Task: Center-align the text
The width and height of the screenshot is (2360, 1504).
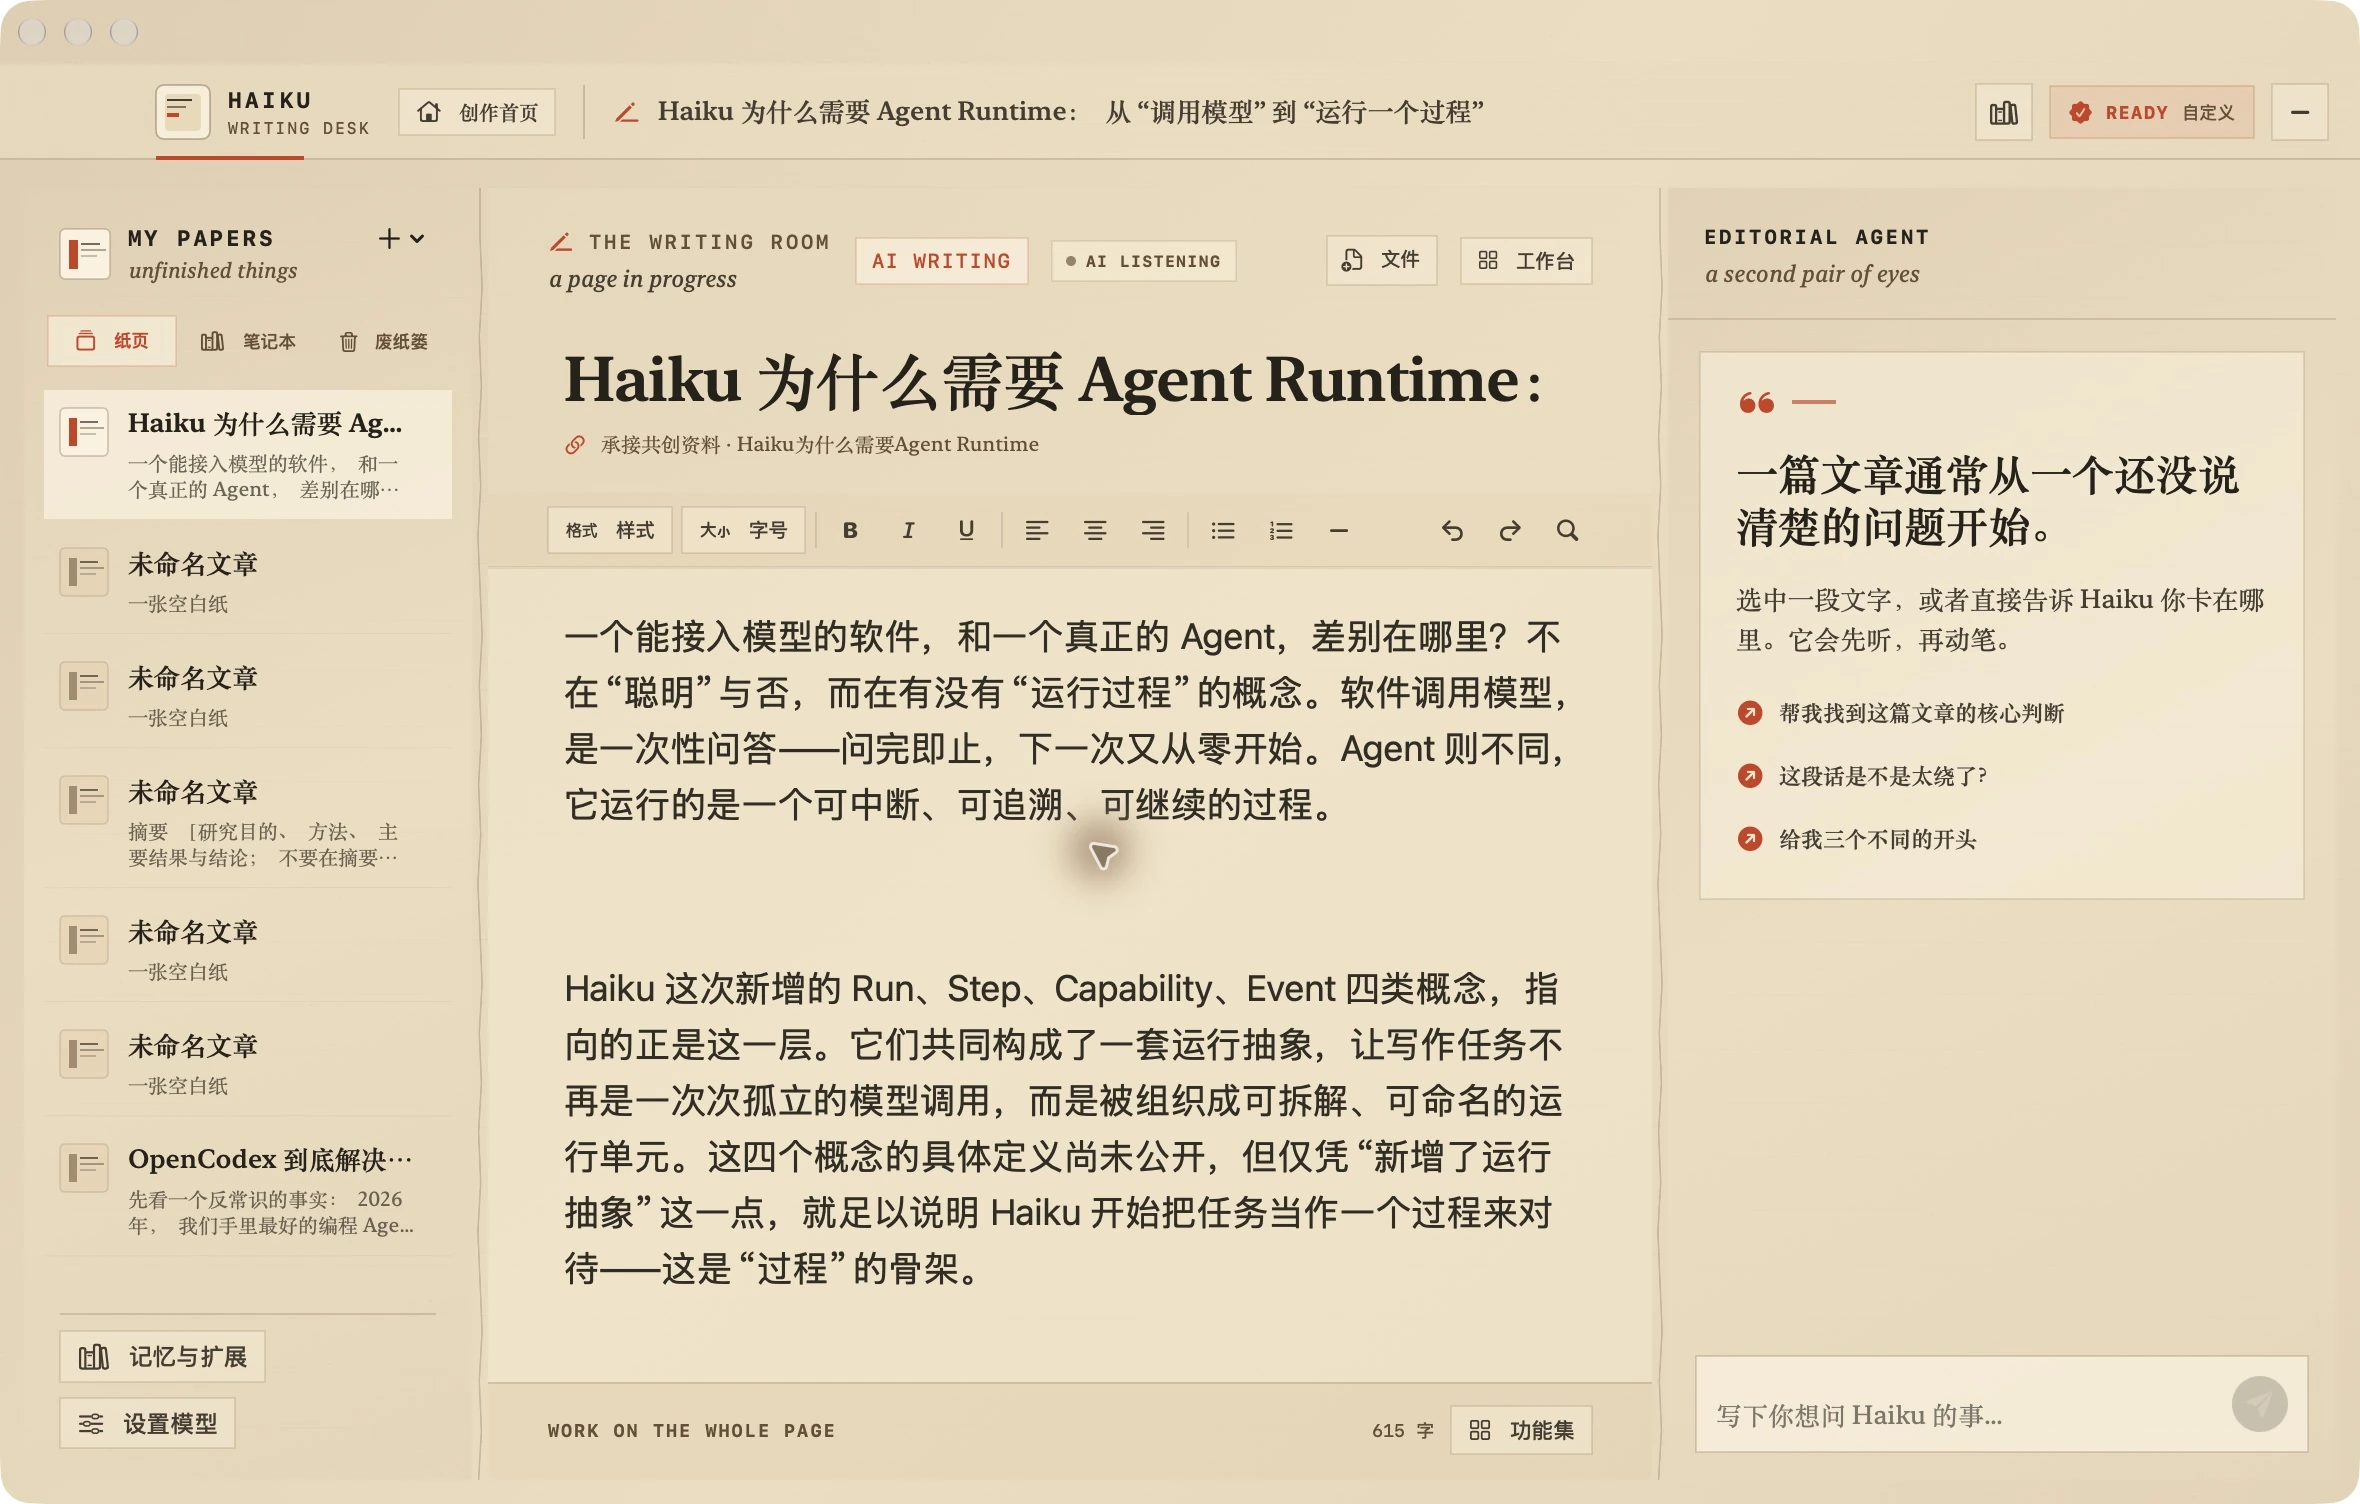Action: pos(1095,530)
